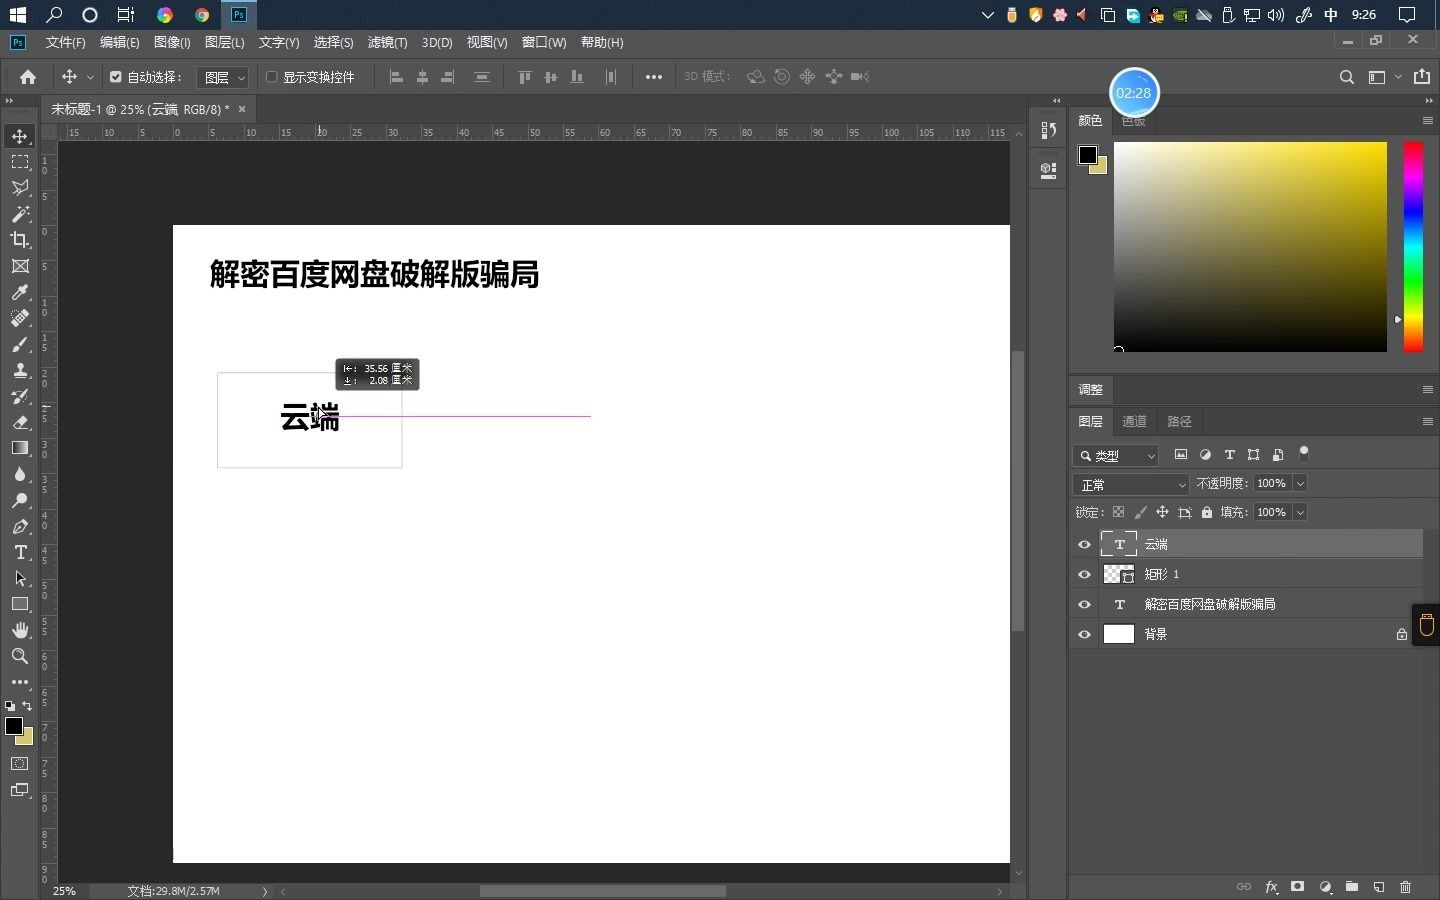Select the Path Selection tool
The width and height of the screenshot is (1440, 900).
[x=20, y=578]
